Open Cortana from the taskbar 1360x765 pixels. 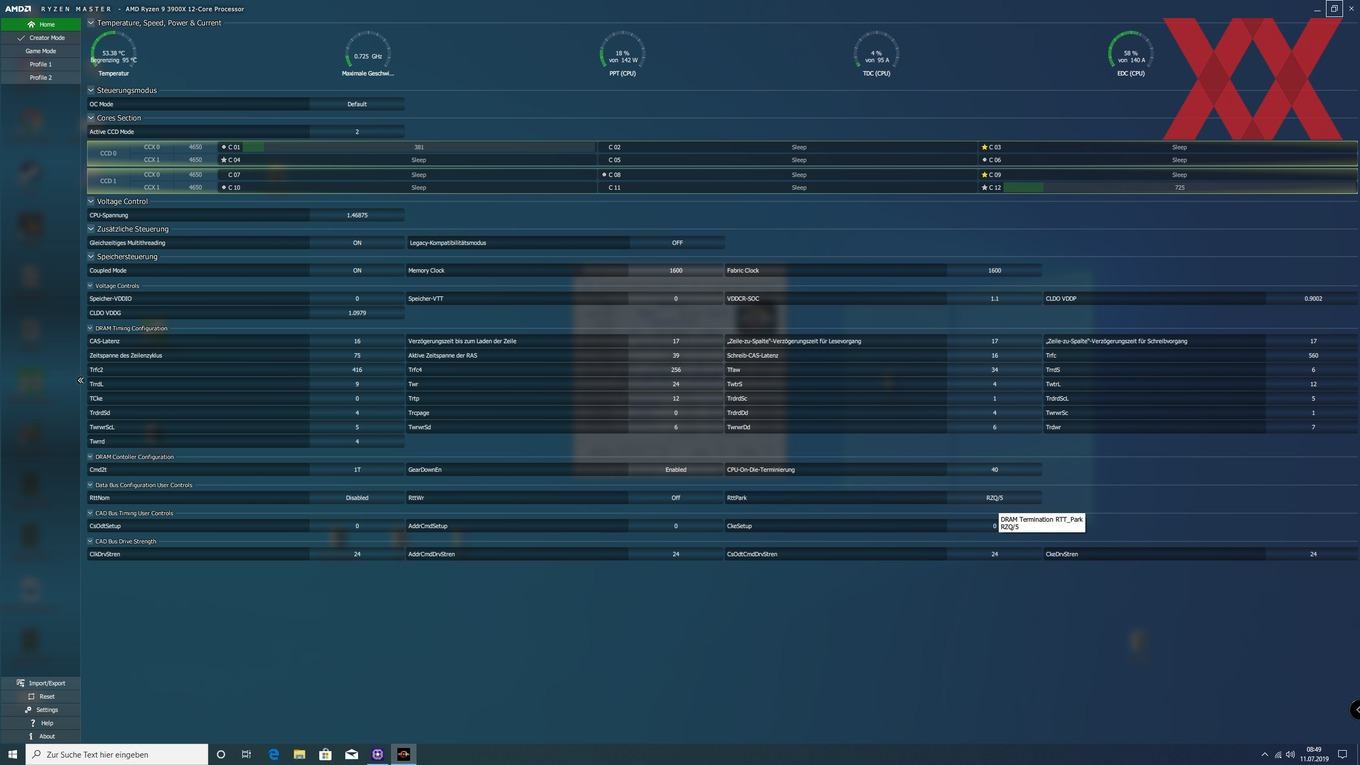(x=221, y=754)
